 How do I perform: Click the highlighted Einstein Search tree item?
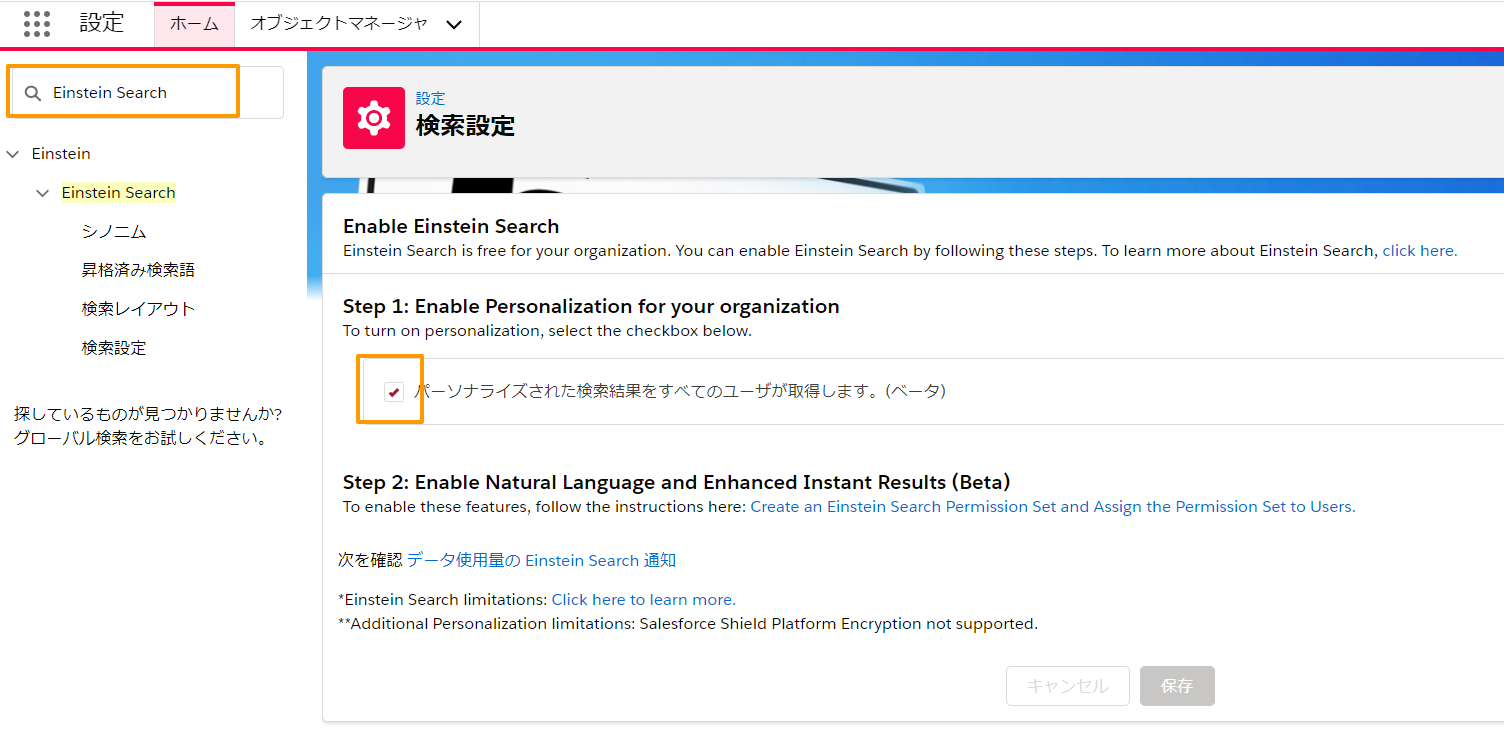tap(118, 193)
